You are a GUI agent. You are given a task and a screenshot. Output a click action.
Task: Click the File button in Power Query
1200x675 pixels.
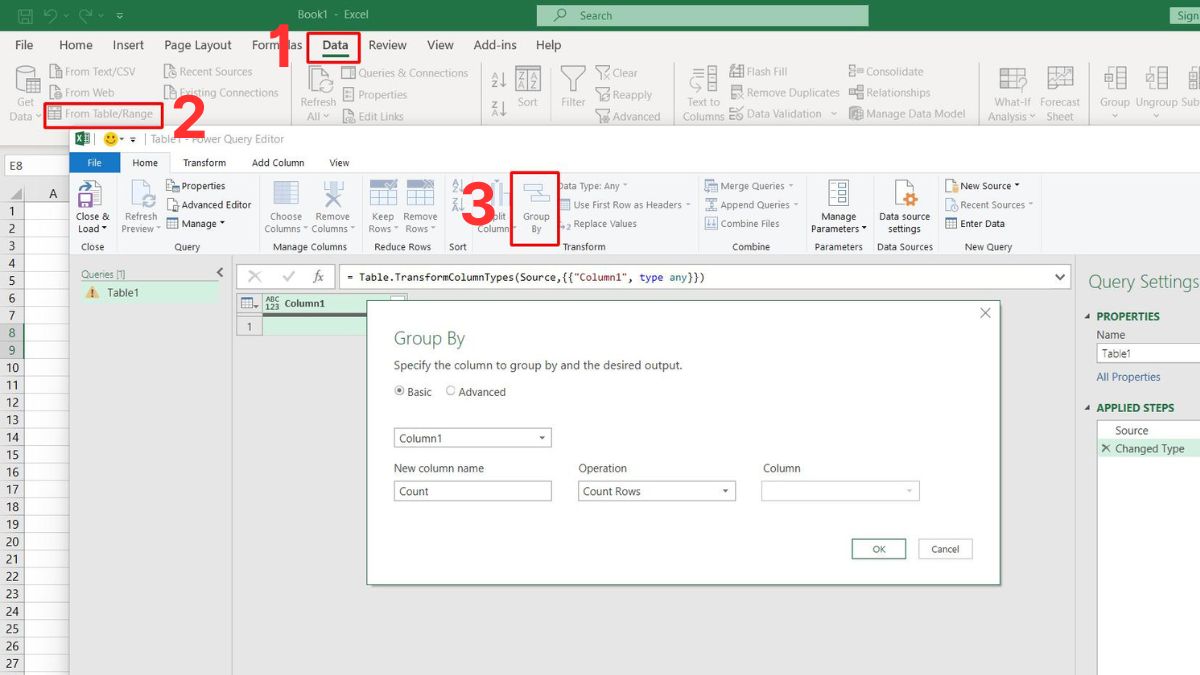(94, 163)
